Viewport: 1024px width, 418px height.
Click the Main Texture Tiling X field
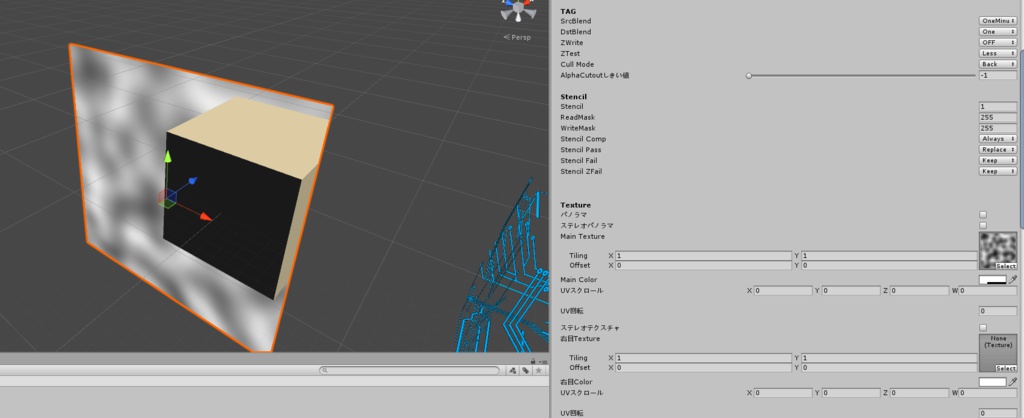pyautogui.click(x=703, y=255)
